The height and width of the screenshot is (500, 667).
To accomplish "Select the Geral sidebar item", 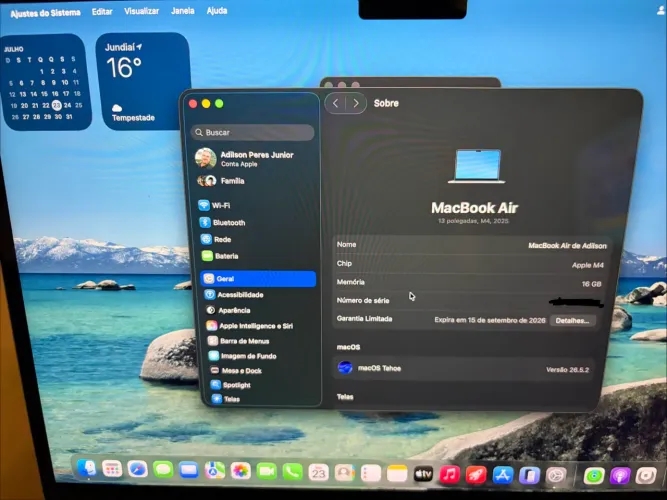I will point(259,279).
